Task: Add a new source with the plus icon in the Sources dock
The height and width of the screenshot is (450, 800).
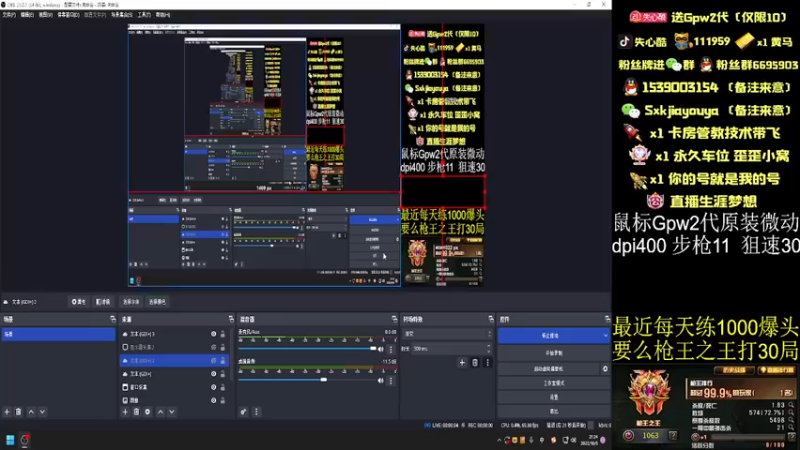Action: tap(125, 412)
